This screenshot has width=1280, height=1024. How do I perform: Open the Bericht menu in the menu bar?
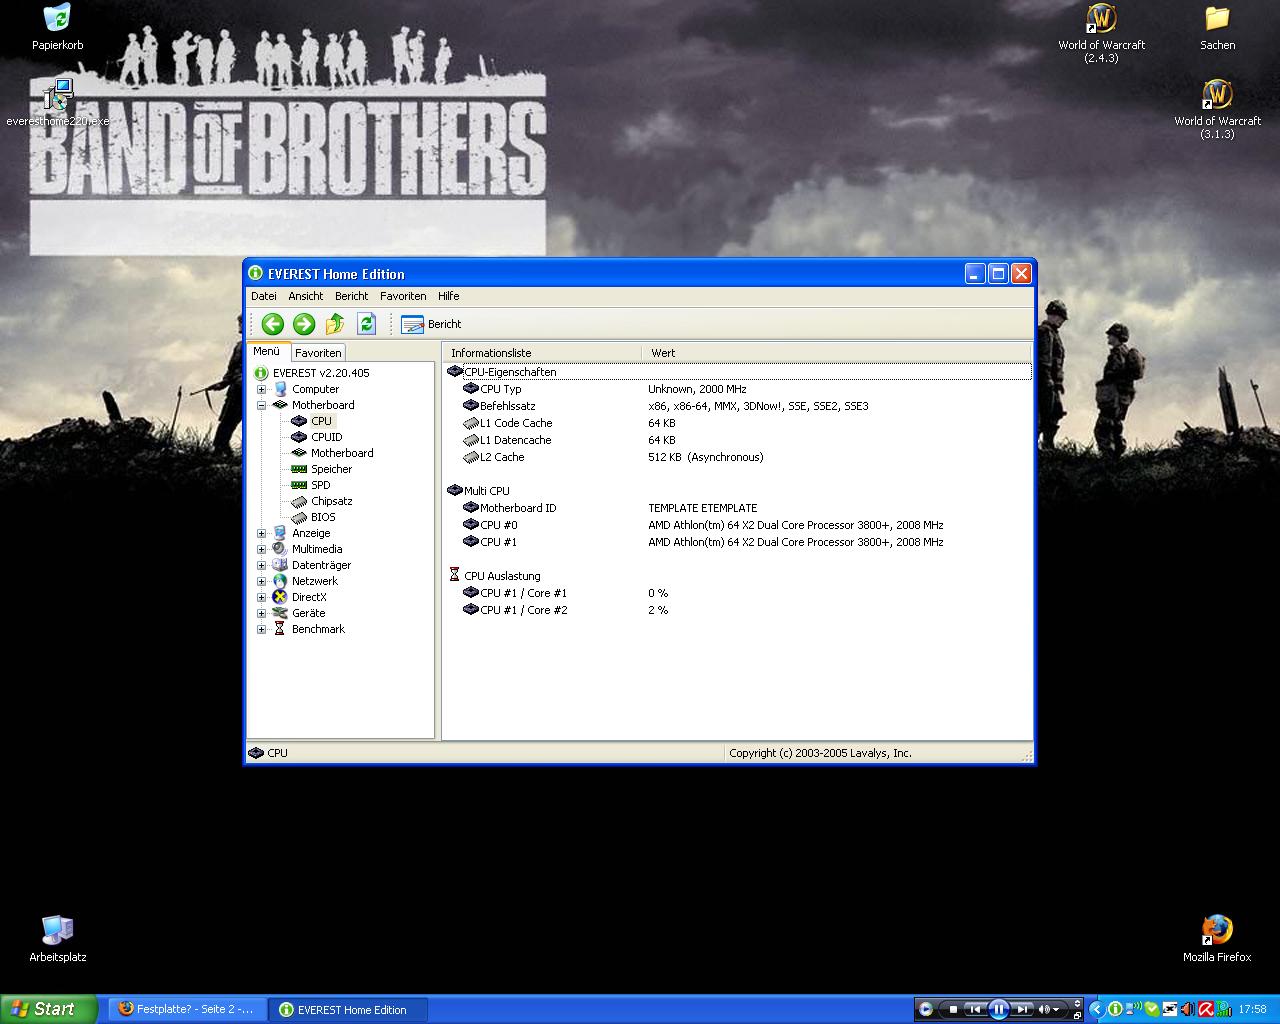tap(351, 296)
